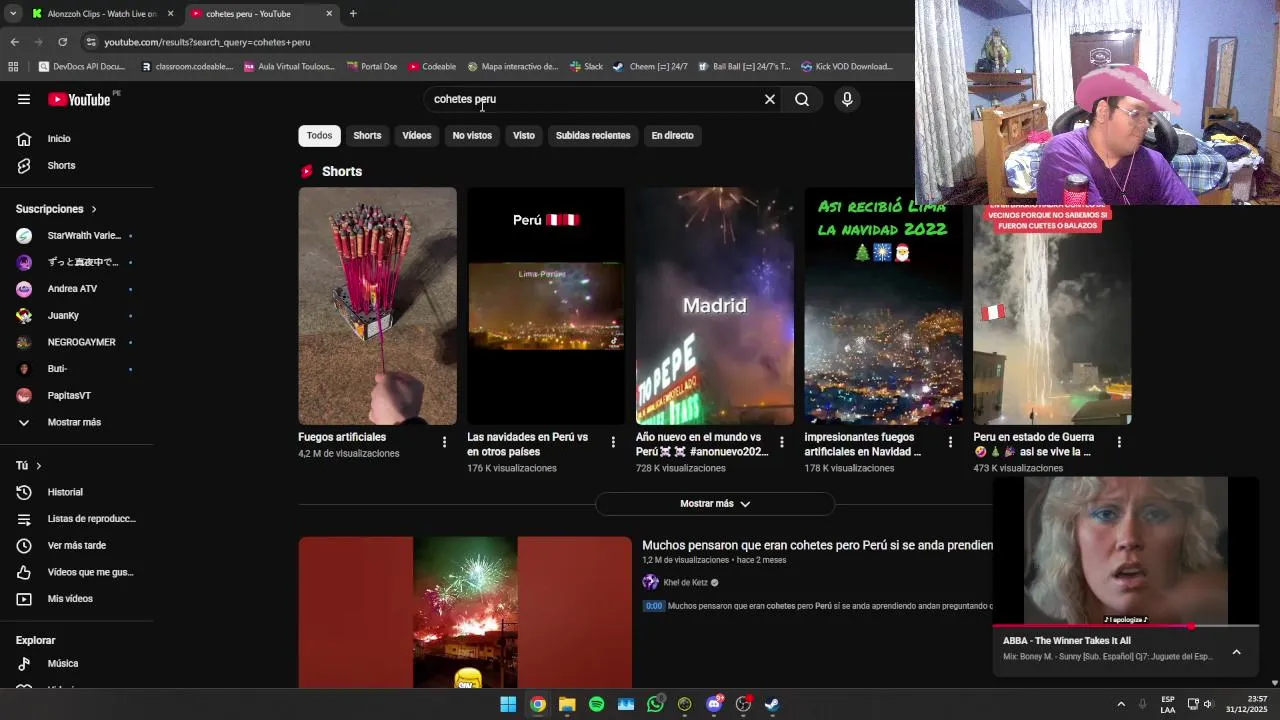
Task: Select the Todos filter chip
Action: pyautogui.click(x=320, y=135)
